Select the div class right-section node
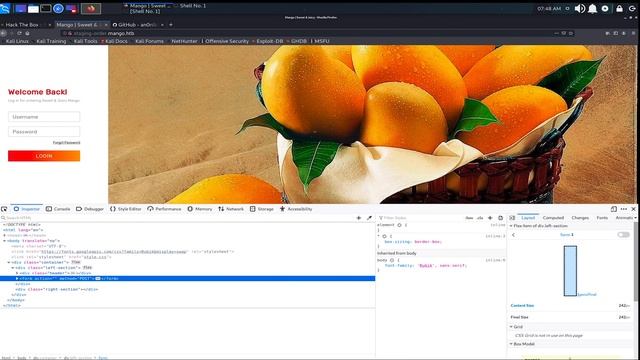This screenshot has width=640, height=360. point(57,289)
